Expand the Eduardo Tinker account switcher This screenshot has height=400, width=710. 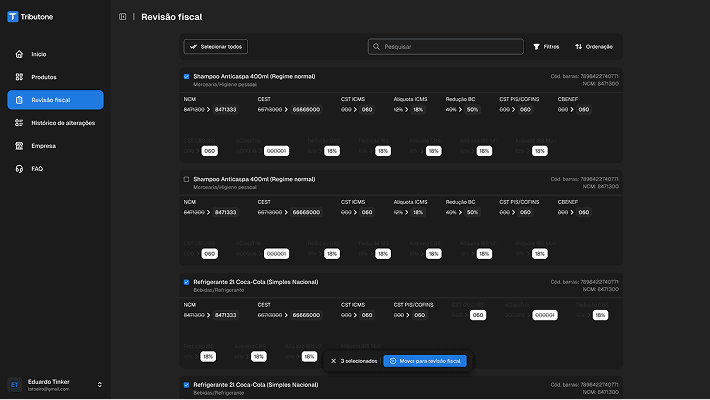(x=100, y=385)
